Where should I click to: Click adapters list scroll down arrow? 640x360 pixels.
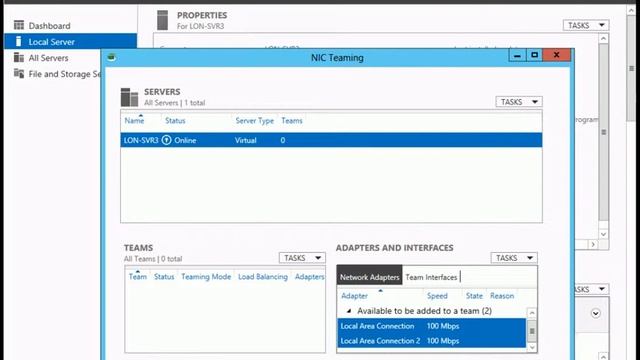[x=532, y=347]
